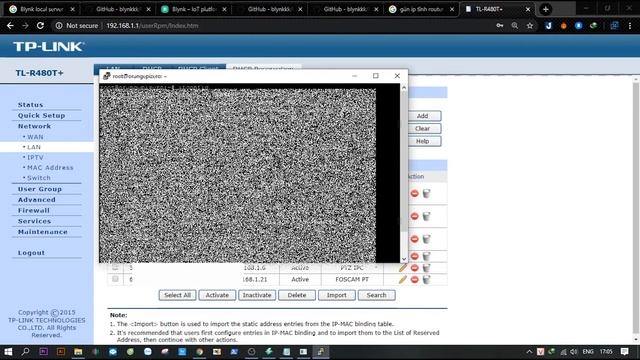Close the Blynk local server tab
The width and height of the screenshot is (640, 360).
(72, 9)
